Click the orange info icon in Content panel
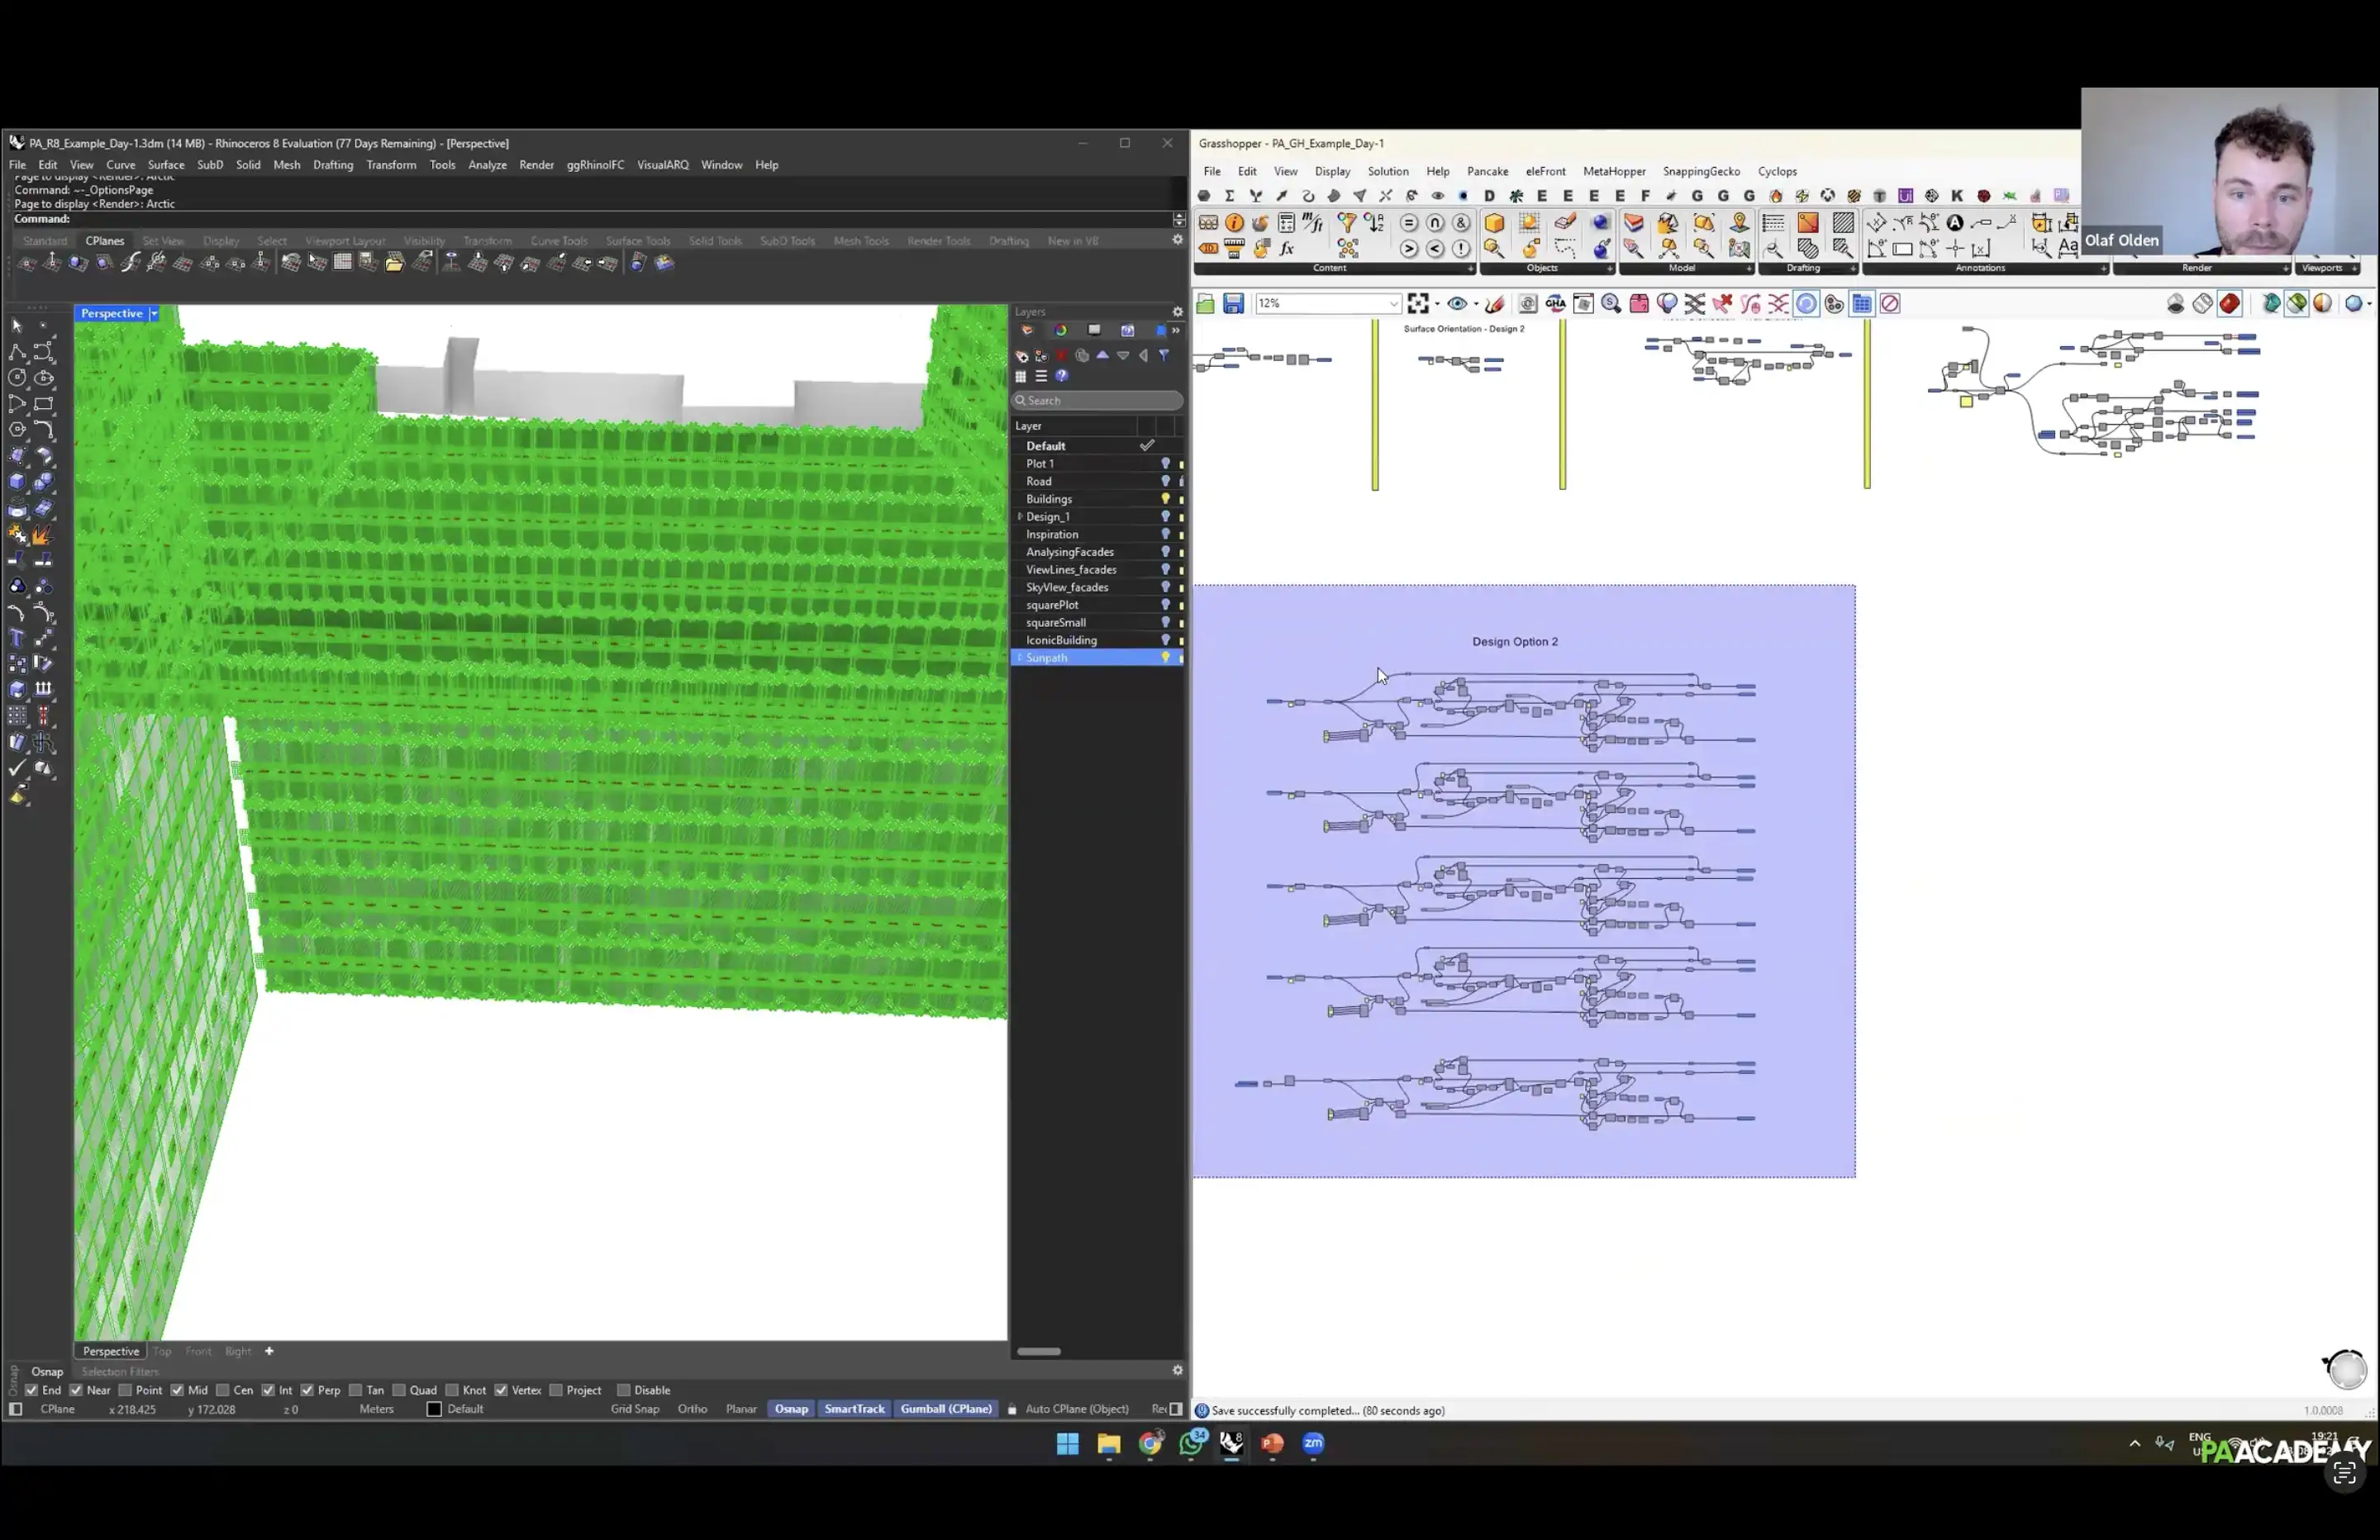 click(x=1234, y=223)
